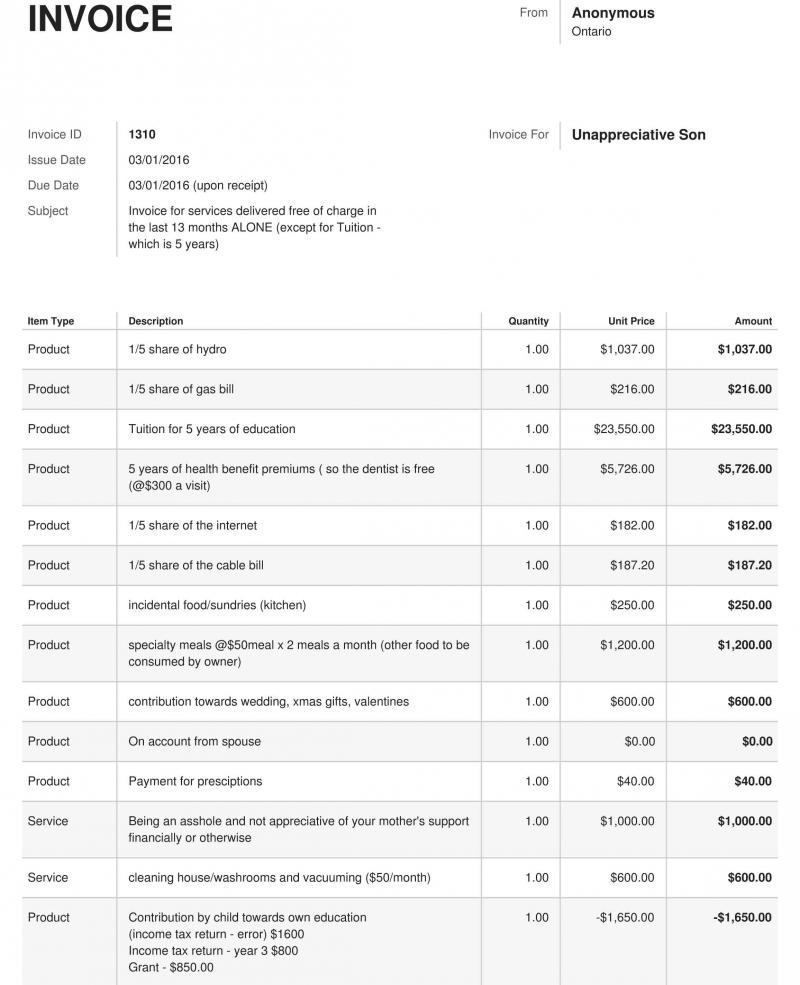Click the Quantity column header
Viewport: 800px width, 985px height.
point(528,321)
